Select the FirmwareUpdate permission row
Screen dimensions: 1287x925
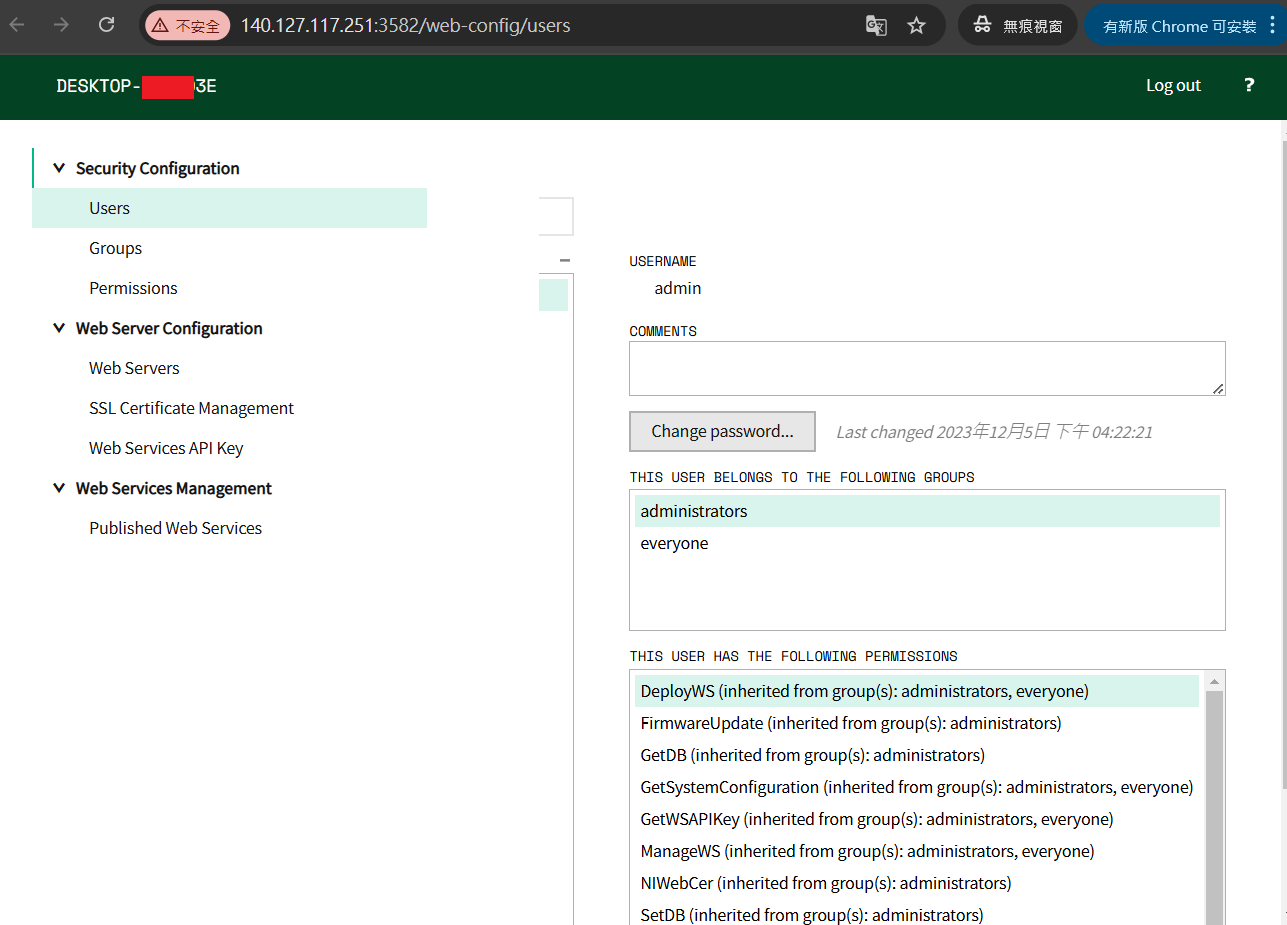(917, 723)
